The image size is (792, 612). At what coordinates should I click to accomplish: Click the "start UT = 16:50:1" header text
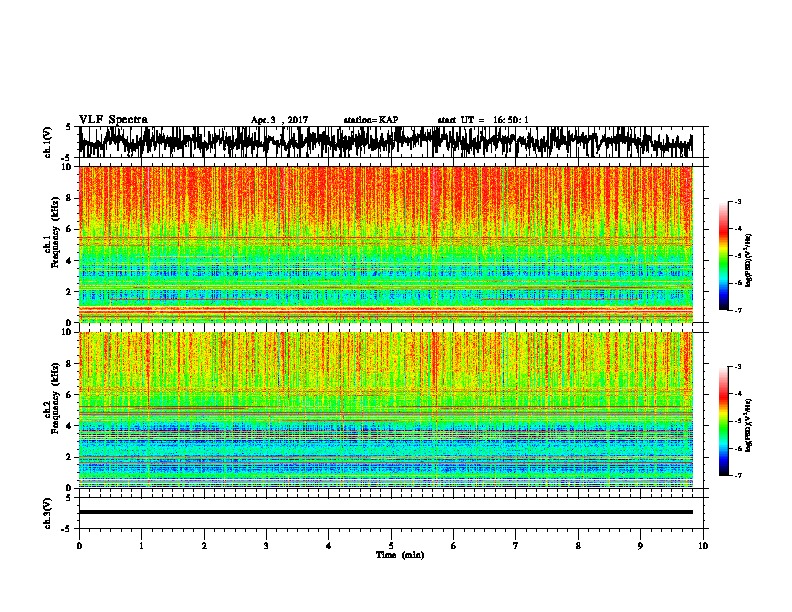pos(483,120)
